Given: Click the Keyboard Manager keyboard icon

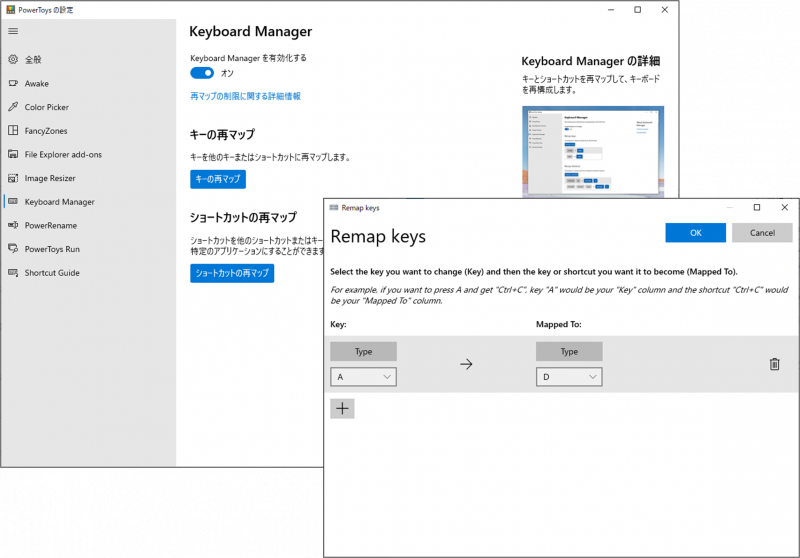Looking at the screenshot, I should 13,201.
